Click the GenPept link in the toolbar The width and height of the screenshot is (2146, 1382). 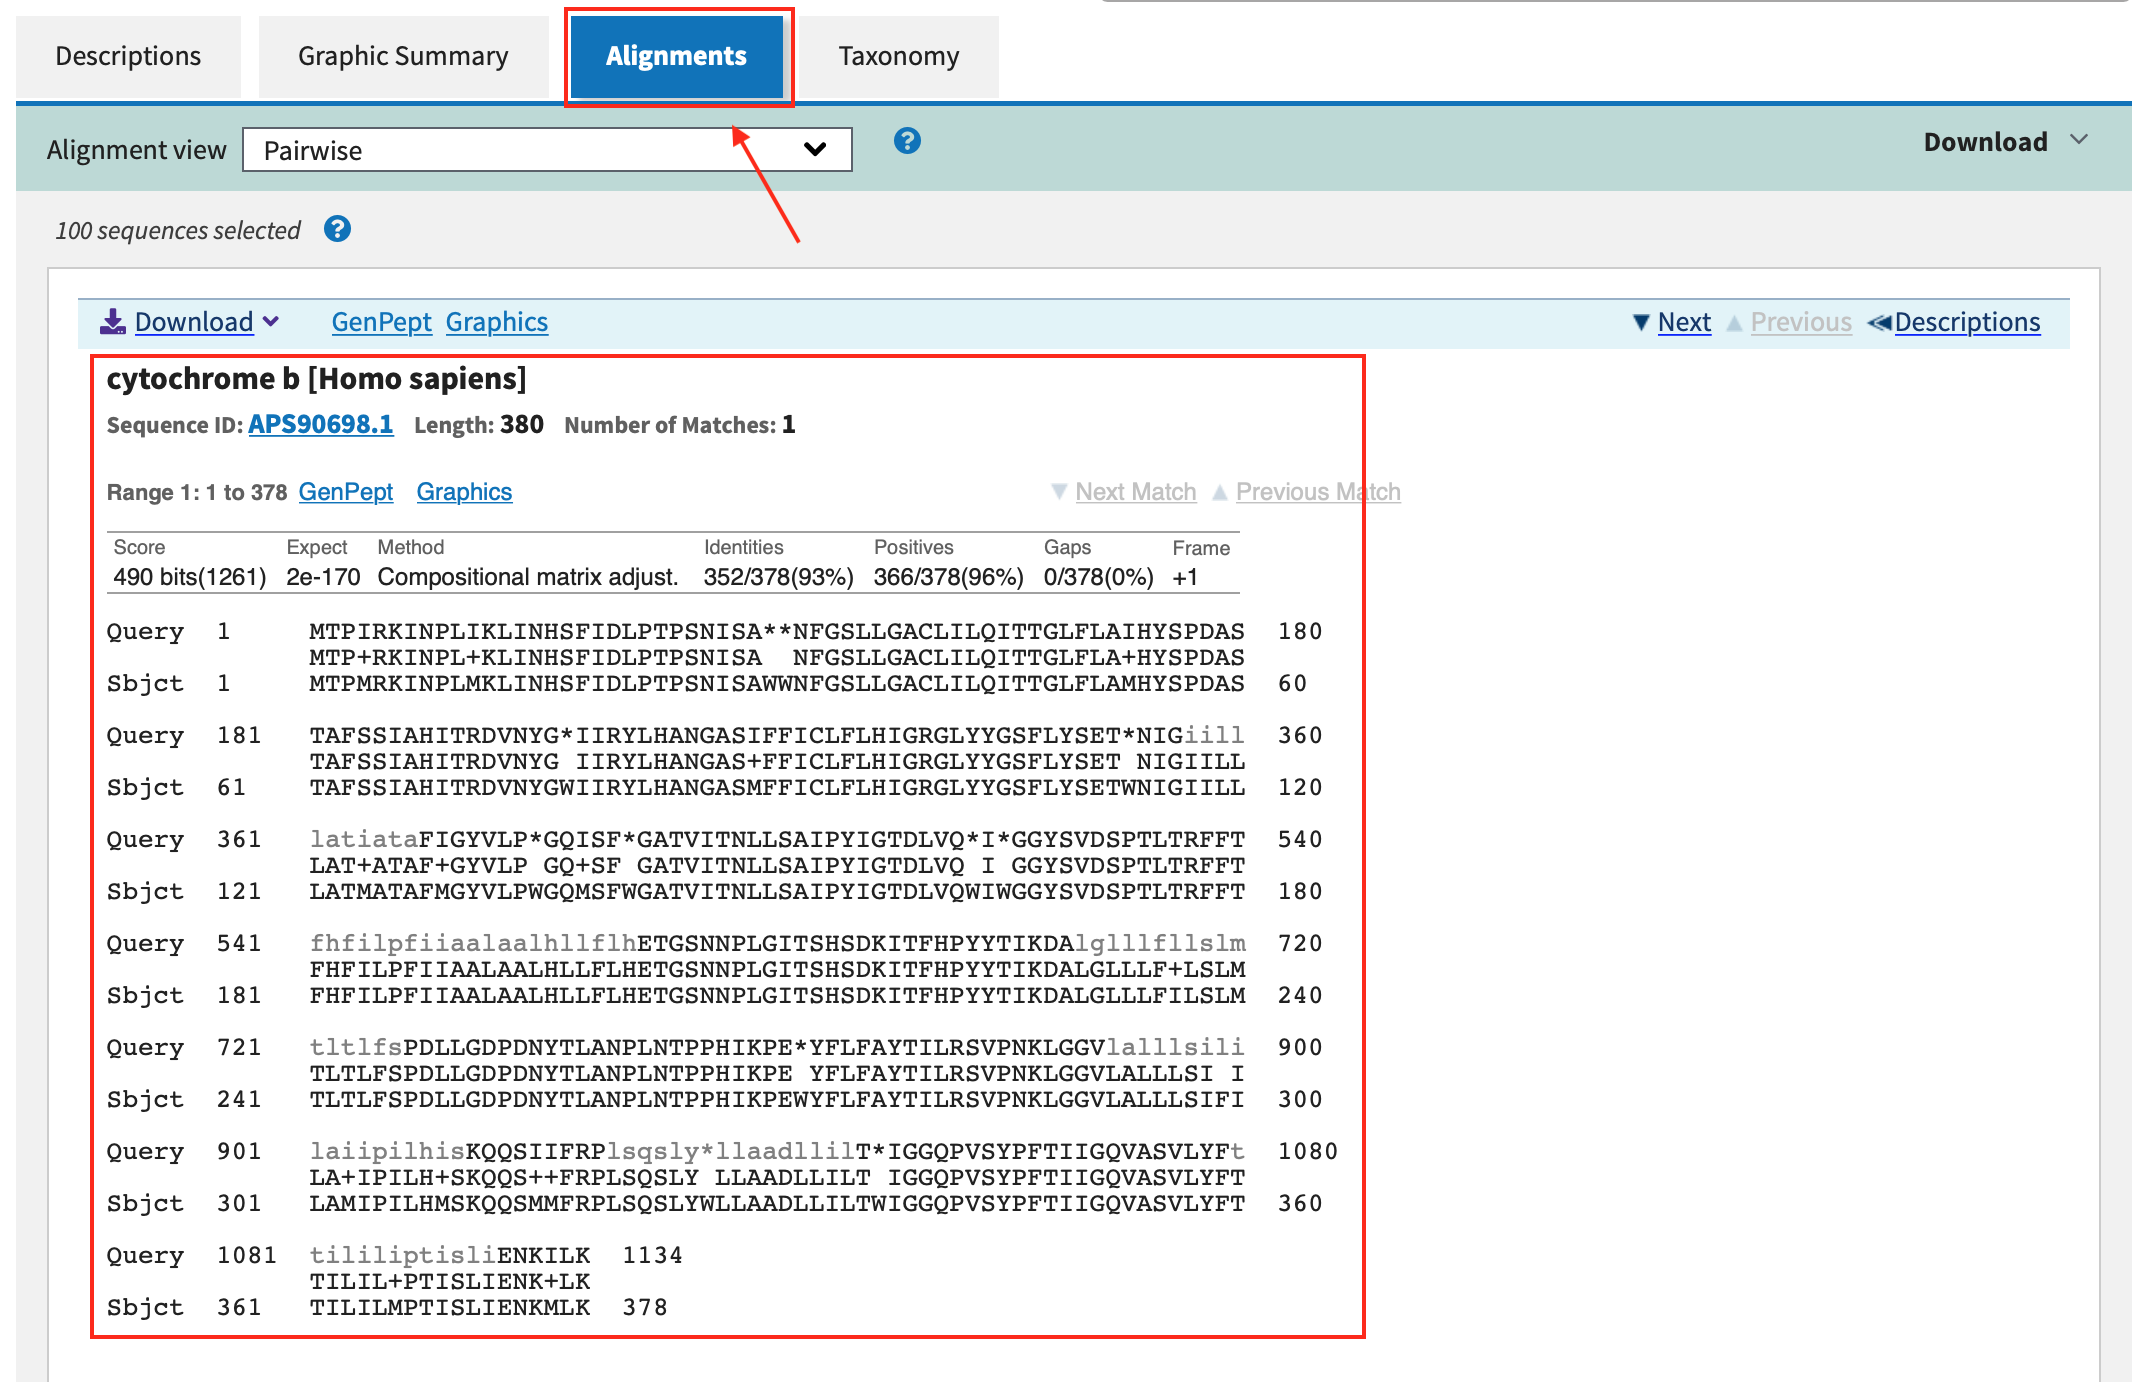coord(381,321)
